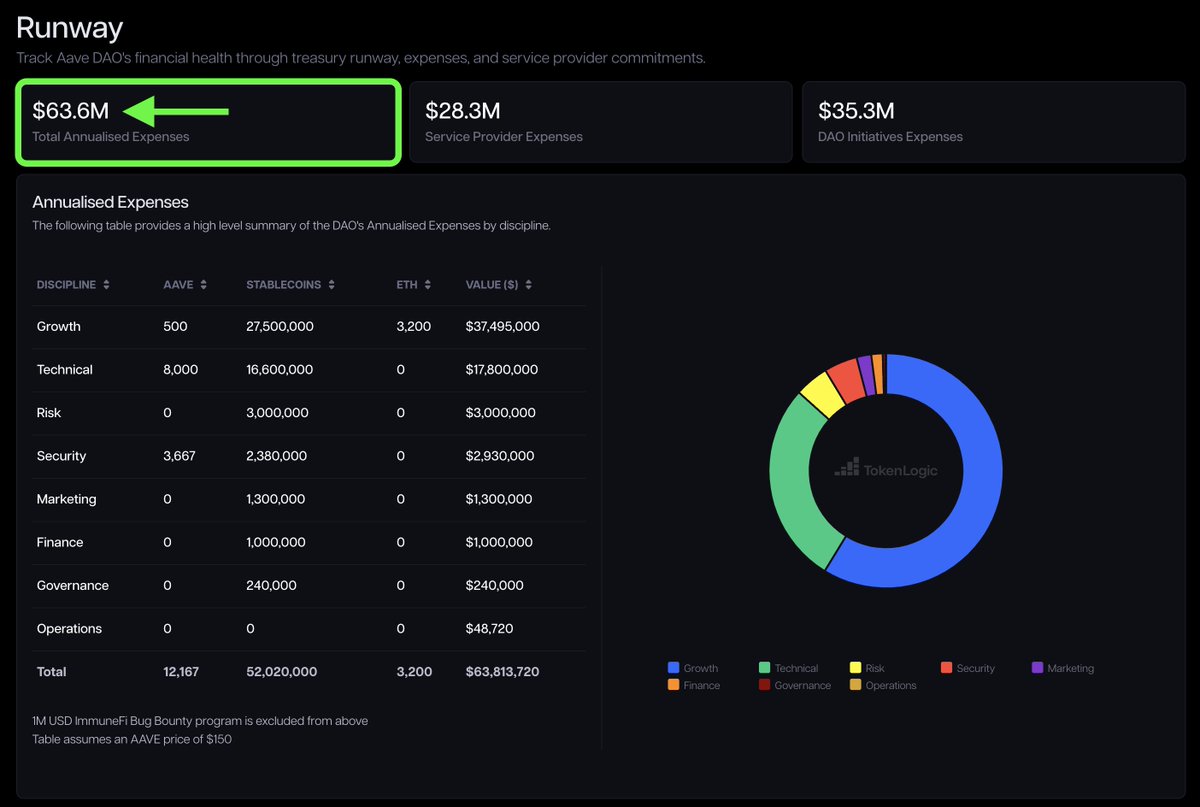Screen dimensions: 1200x807
Task: Toggle Operations legend entry
Action: [883, 685]
